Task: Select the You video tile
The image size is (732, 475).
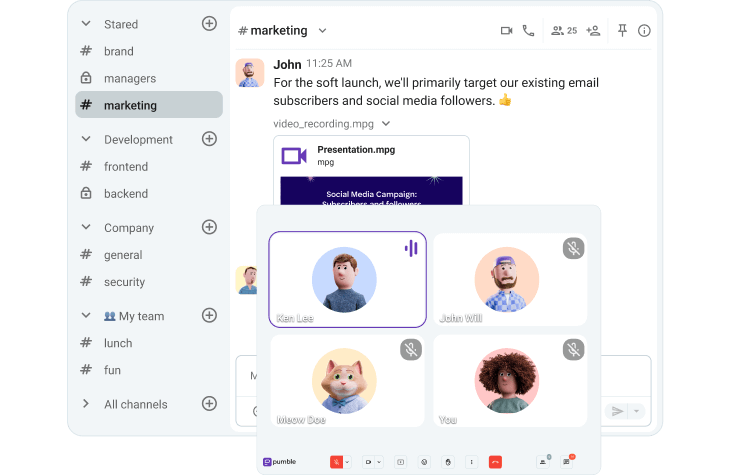Action: 510,381
